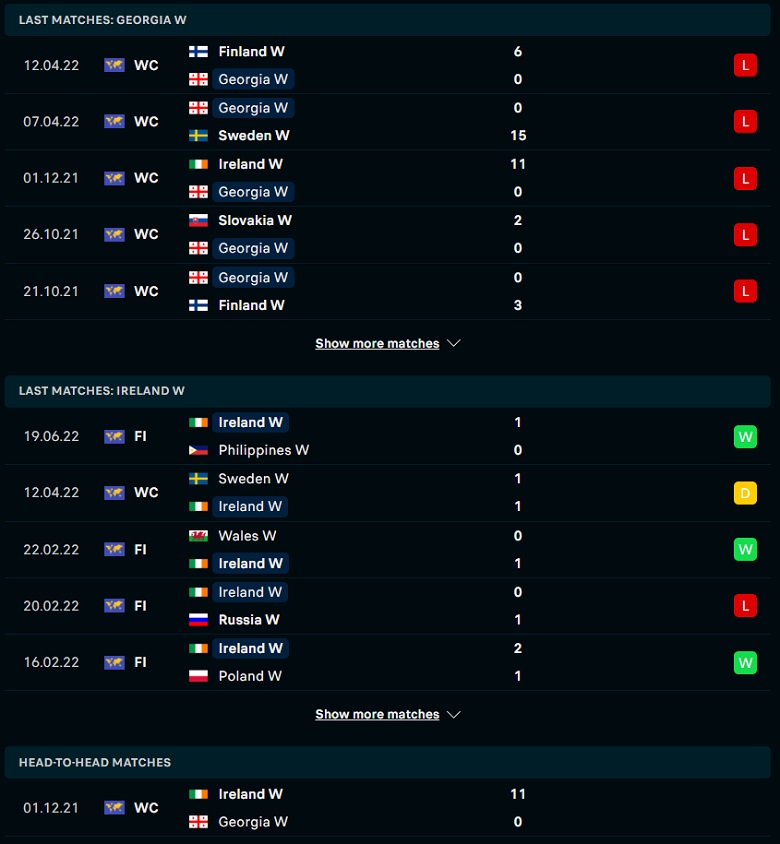This screenshot has height=844, width=780.
Task: Click the Wales flag icon
Action: point(198,536)
